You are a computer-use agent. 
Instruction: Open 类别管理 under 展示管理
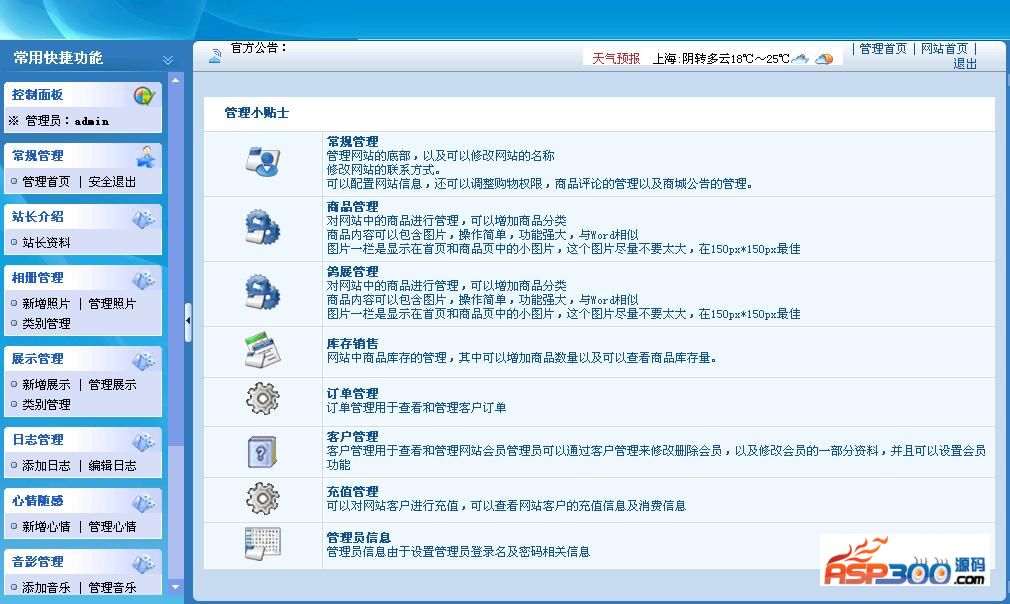(46, 404)
